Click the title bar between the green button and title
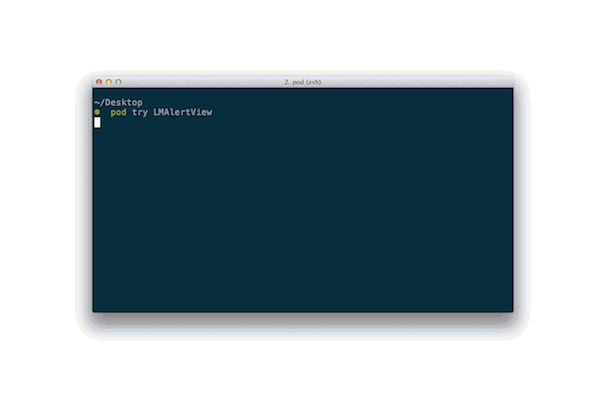This screenshot has width=593, height=400. click(202, 82)
